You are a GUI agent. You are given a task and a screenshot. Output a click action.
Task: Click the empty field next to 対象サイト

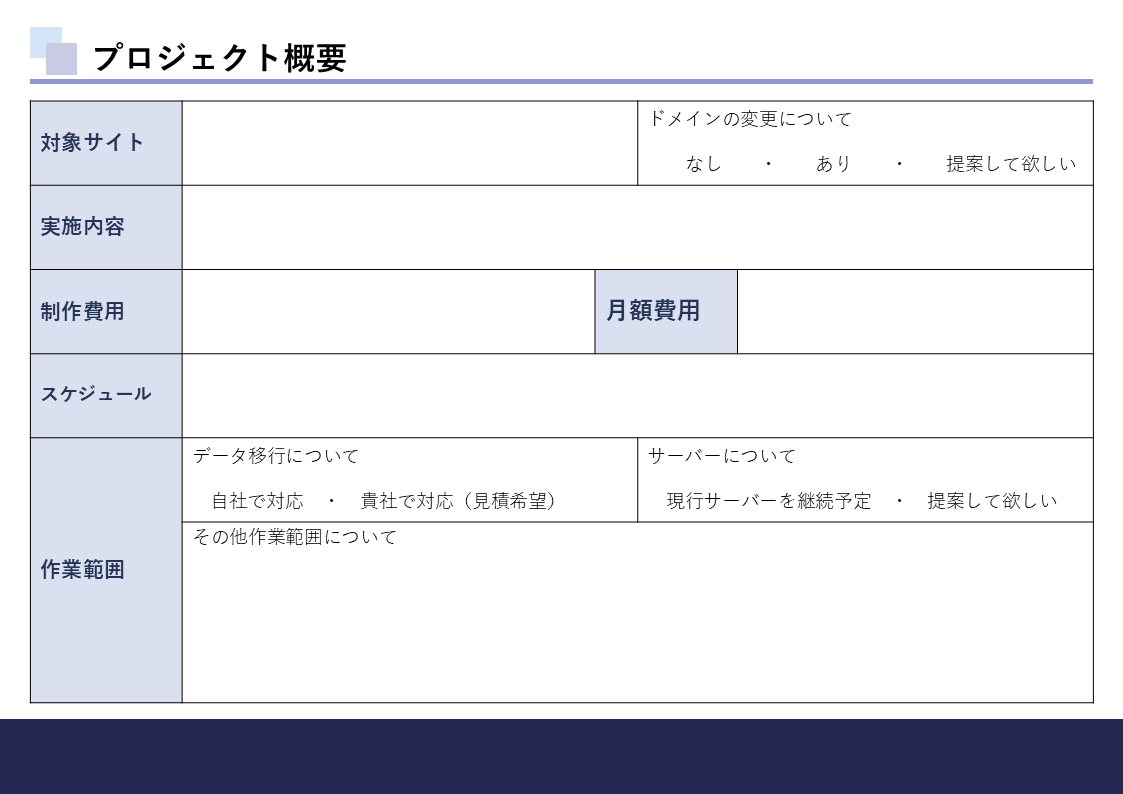(409, 143)
